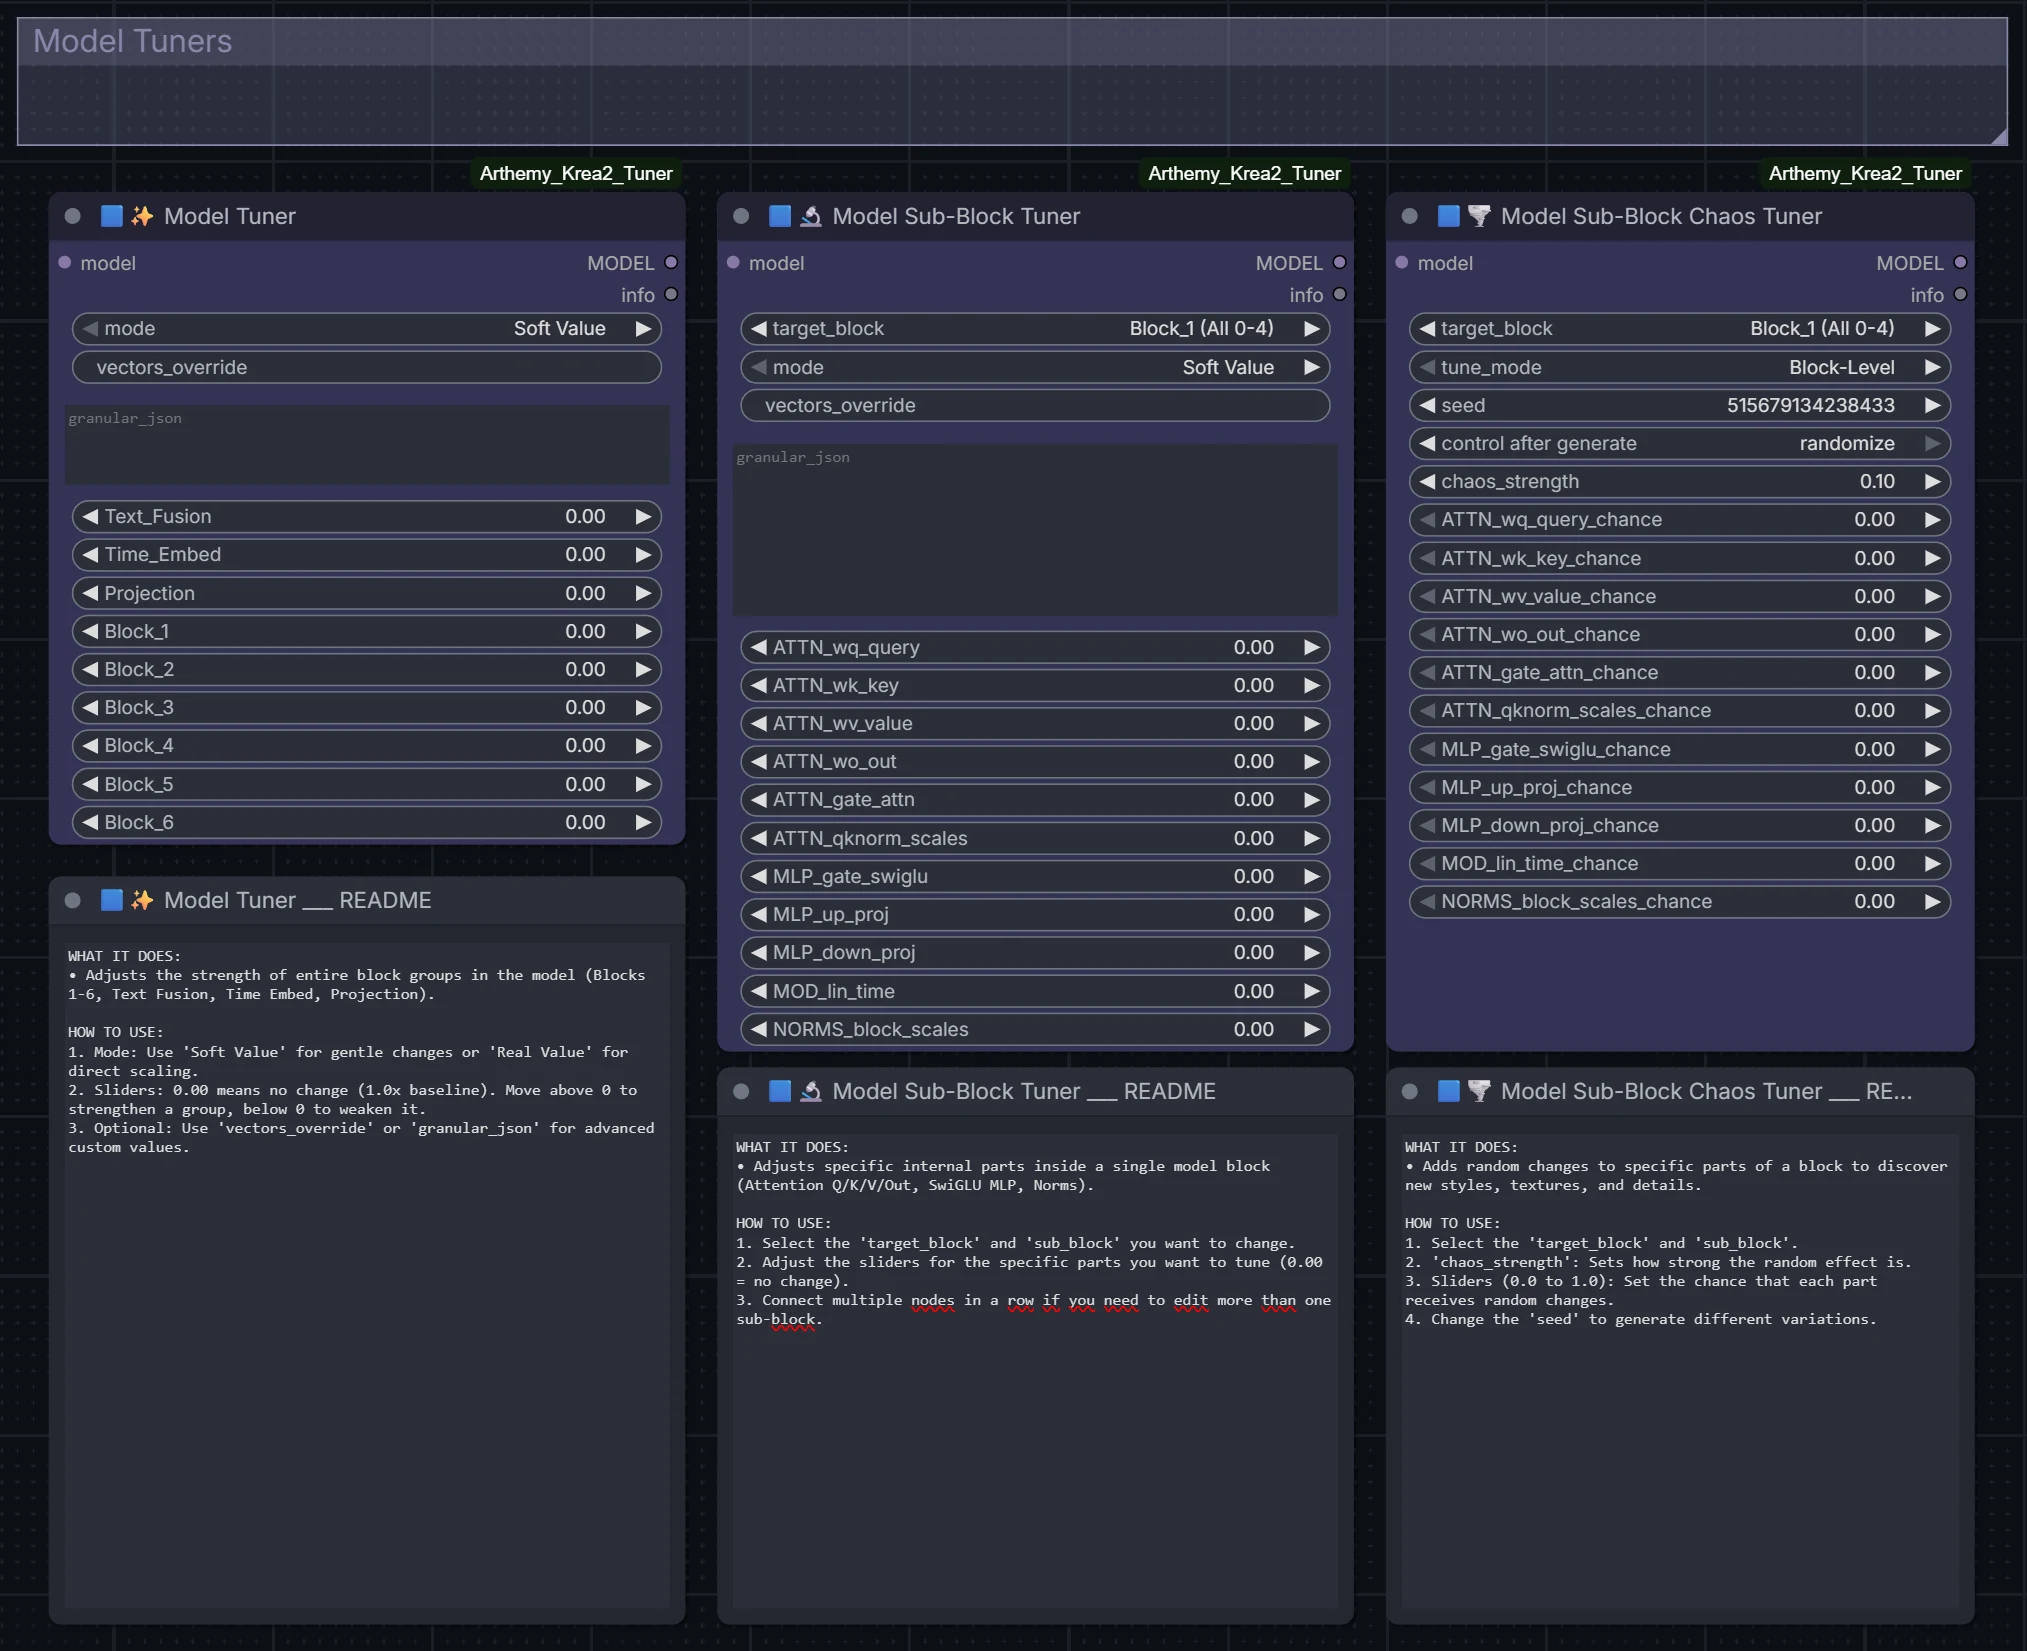Click the vectors_override field in Model Tuner
Screen dimensions: 2027x1651
coord(367,367)
